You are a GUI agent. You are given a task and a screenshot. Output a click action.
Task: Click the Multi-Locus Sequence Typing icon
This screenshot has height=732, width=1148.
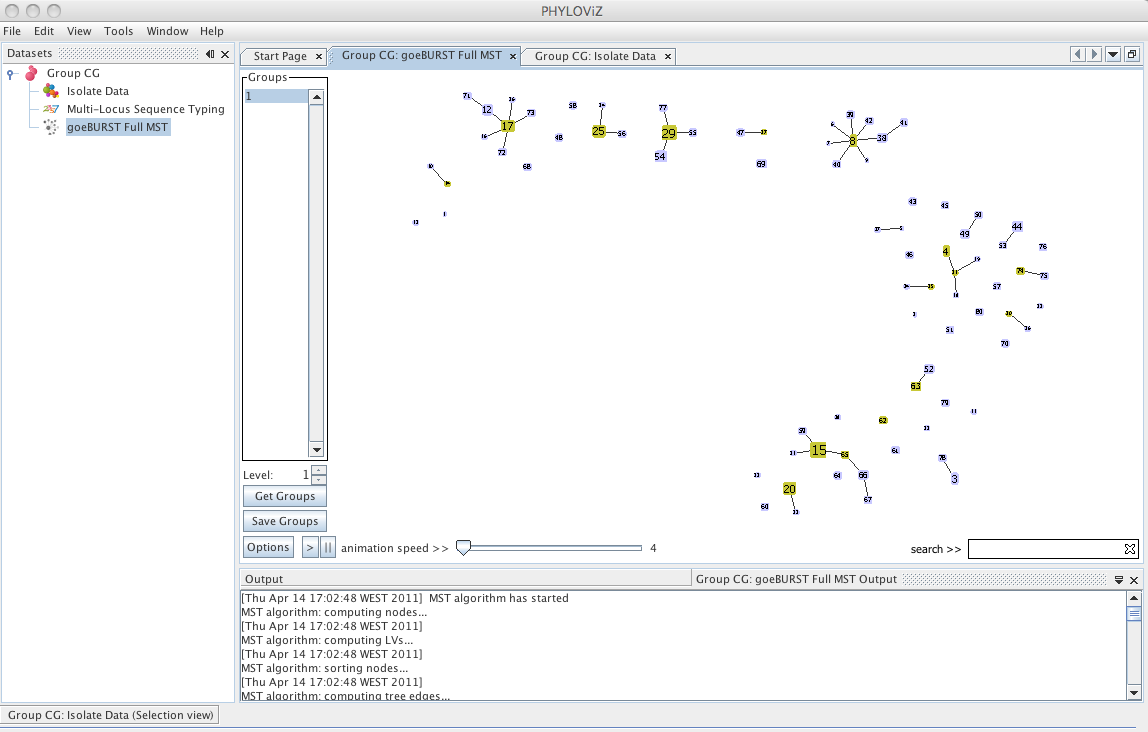tap(51, 109)
